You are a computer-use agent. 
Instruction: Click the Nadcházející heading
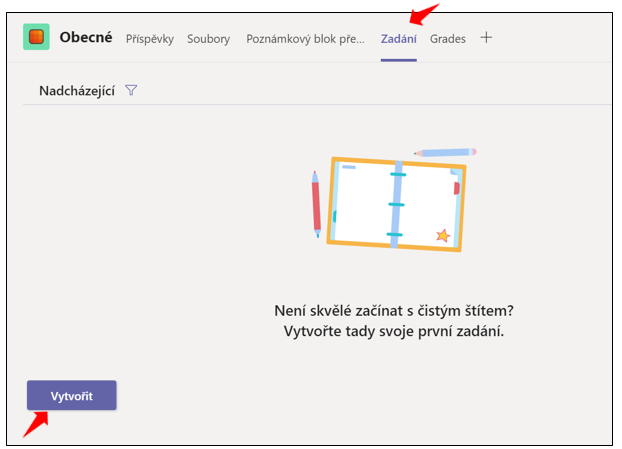click(x=77, y=91)
